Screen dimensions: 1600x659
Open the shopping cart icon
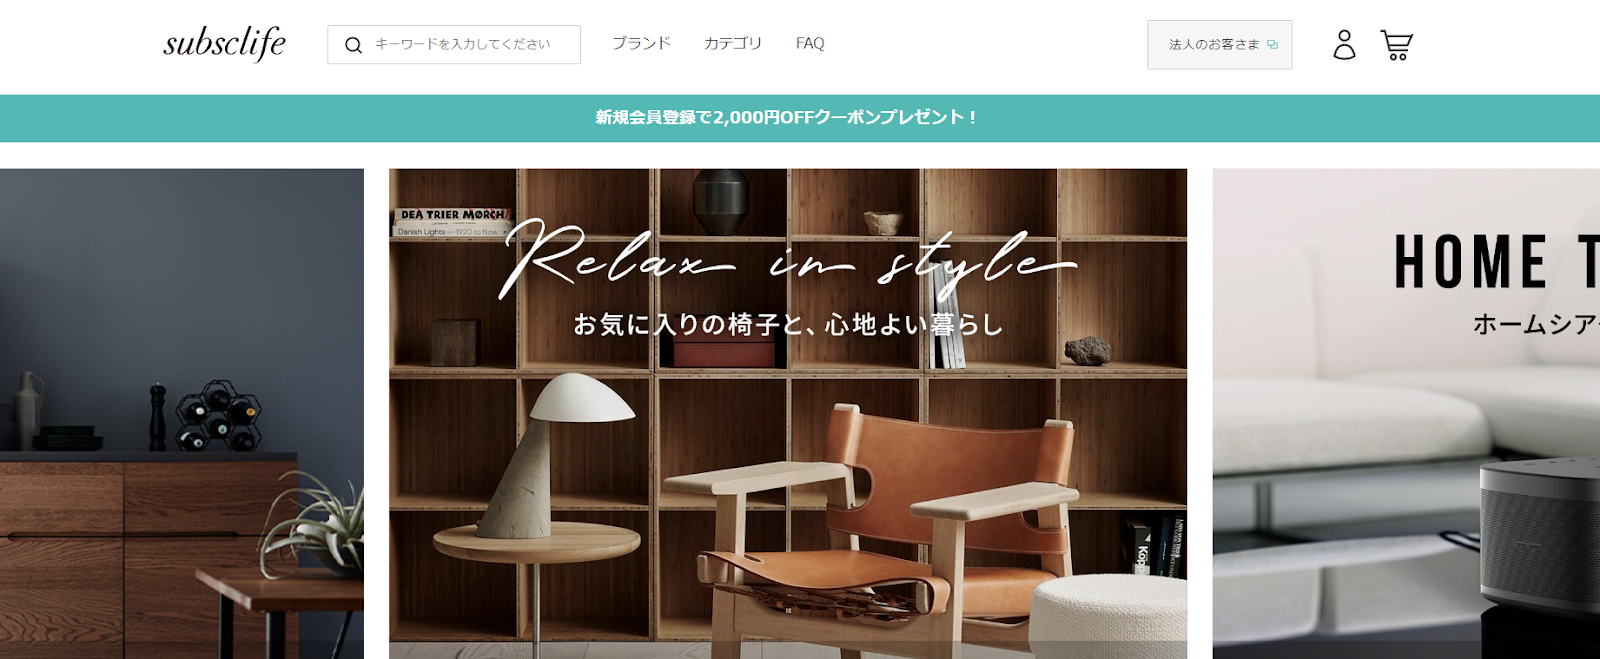click(1396, 45)
